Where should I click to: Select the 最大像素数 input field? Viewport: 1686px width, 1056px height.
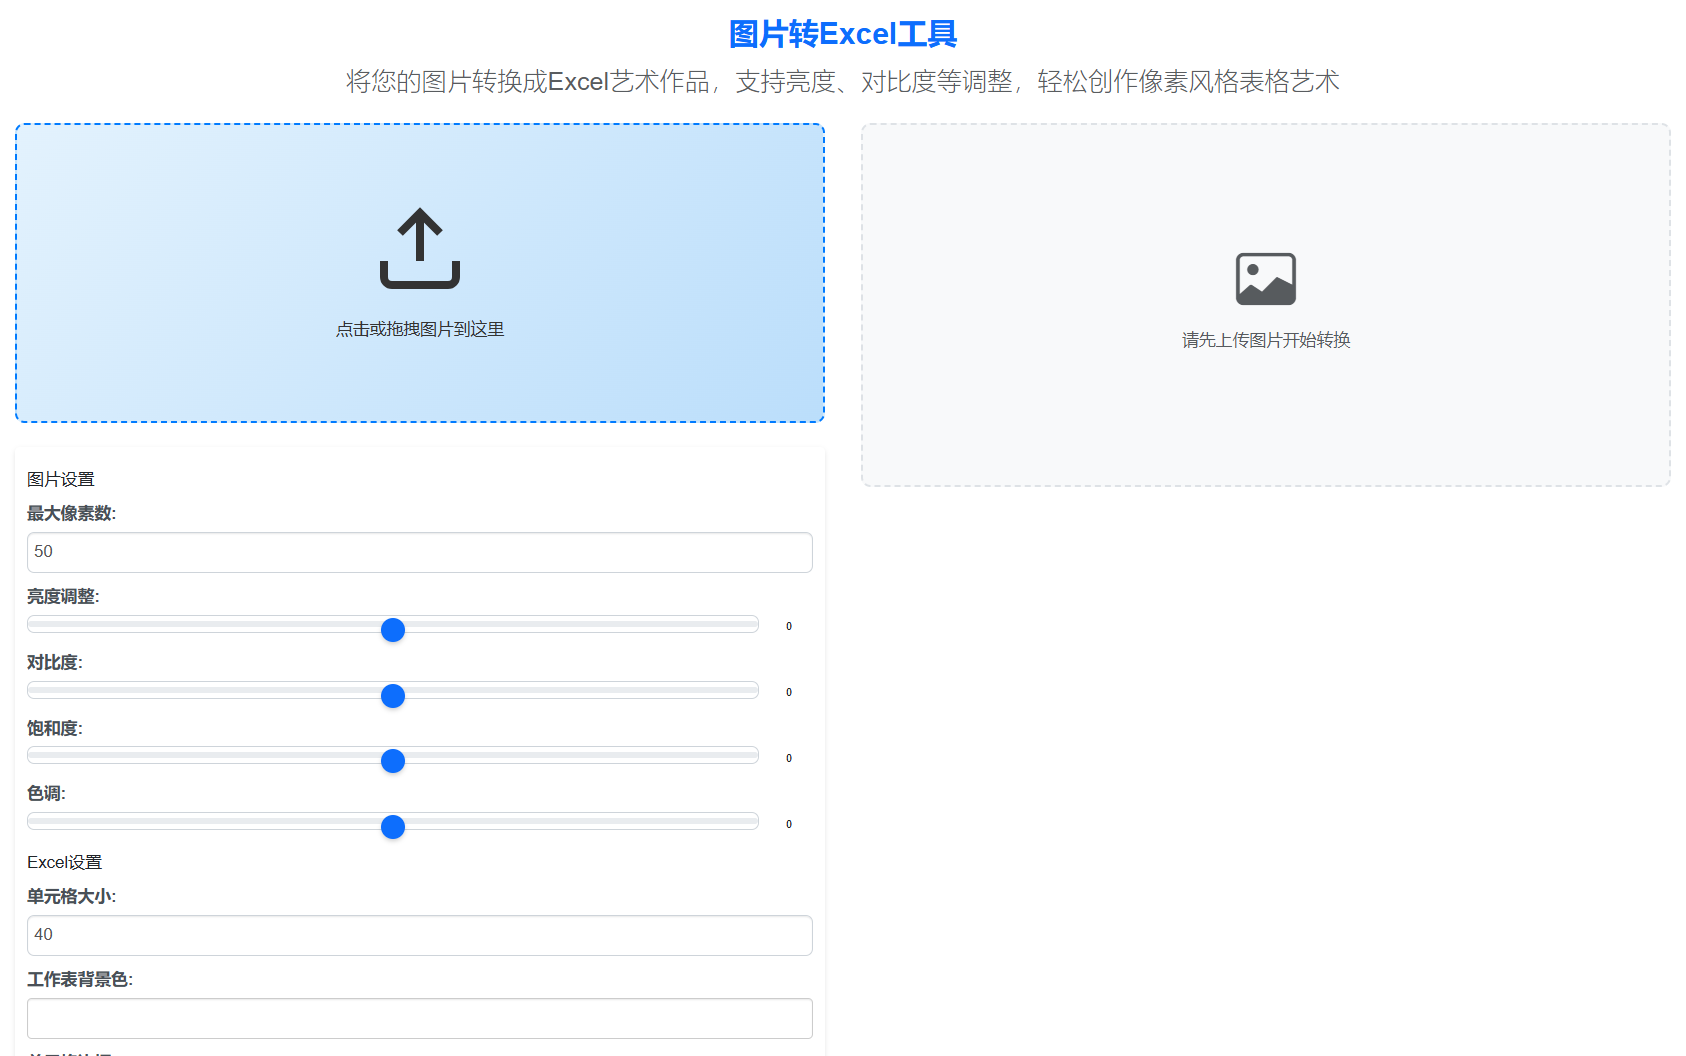tap(419, 552)
